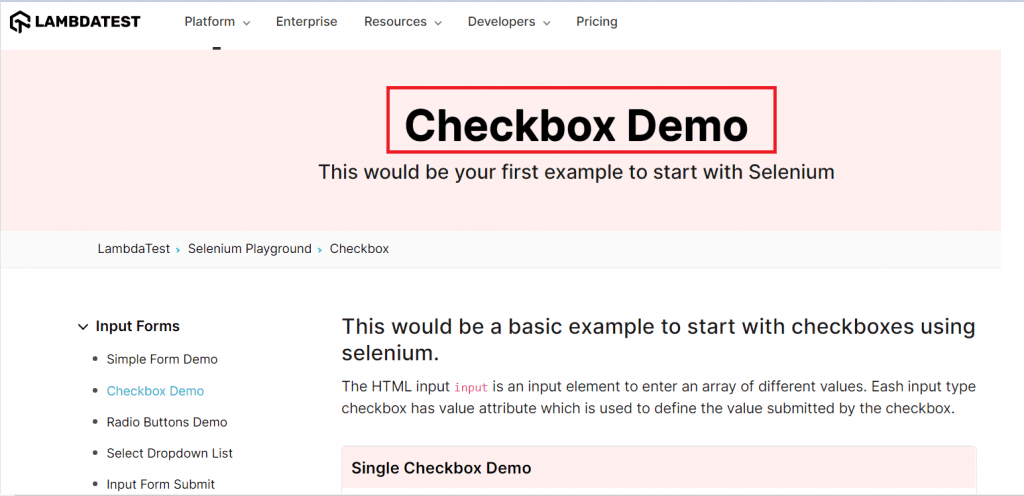1024x496 pixels.
Task: Go to the Enterprise menu item
Action: [x=306, y=22]
